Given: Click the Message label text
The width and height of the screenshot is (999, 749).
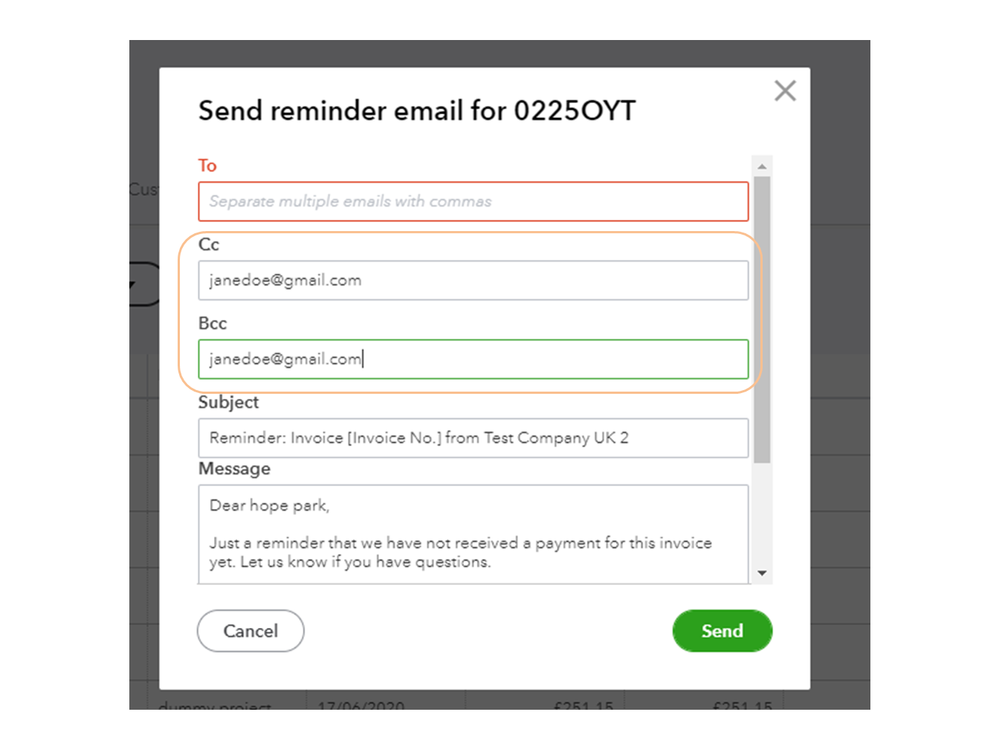Looking at the screenshot, I should click(234, 469).
